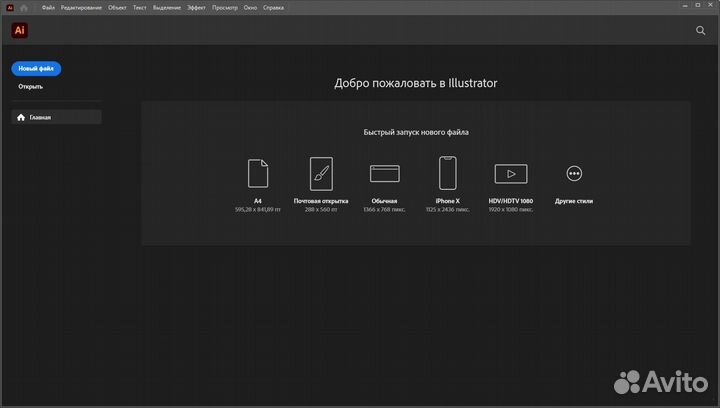Click the Быстрый запуск нового файла text
The height and width of the screenshot is (408, 720).
416,132
